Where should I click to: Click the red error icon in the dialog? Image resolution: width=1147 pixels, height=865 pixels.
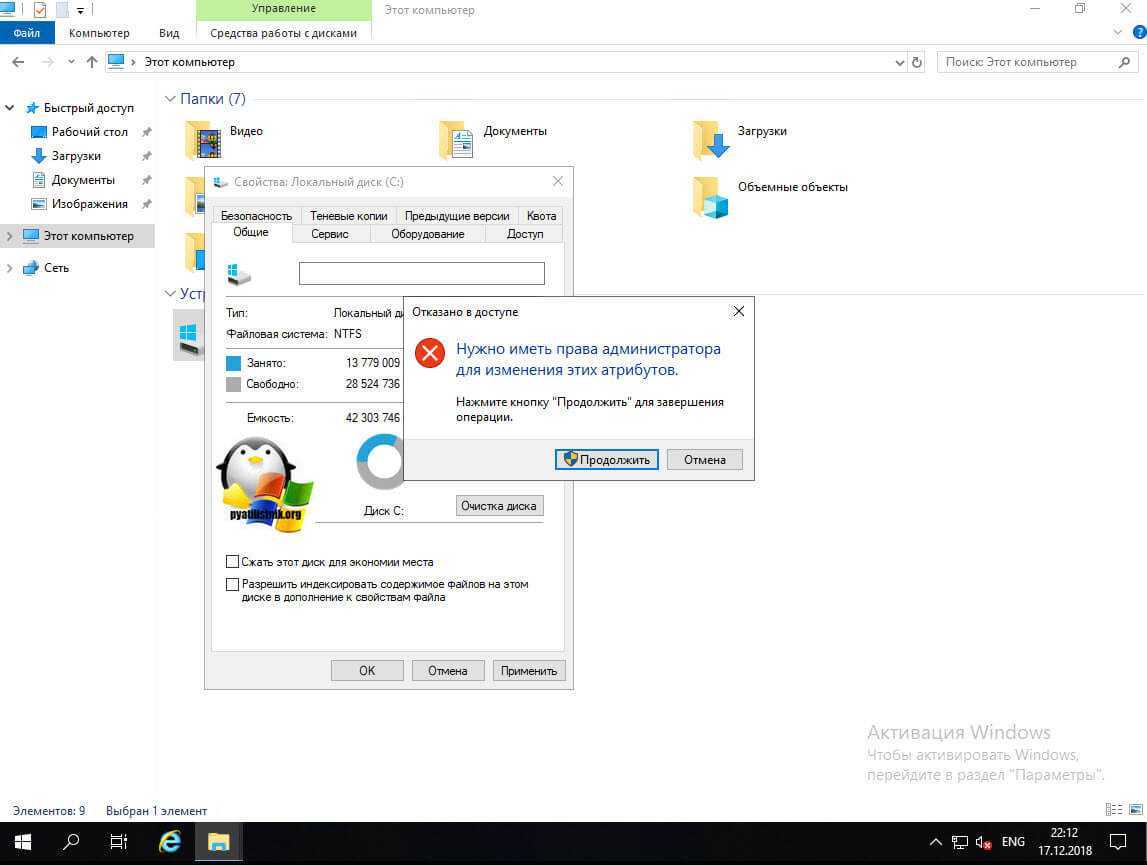click(430, 353)
